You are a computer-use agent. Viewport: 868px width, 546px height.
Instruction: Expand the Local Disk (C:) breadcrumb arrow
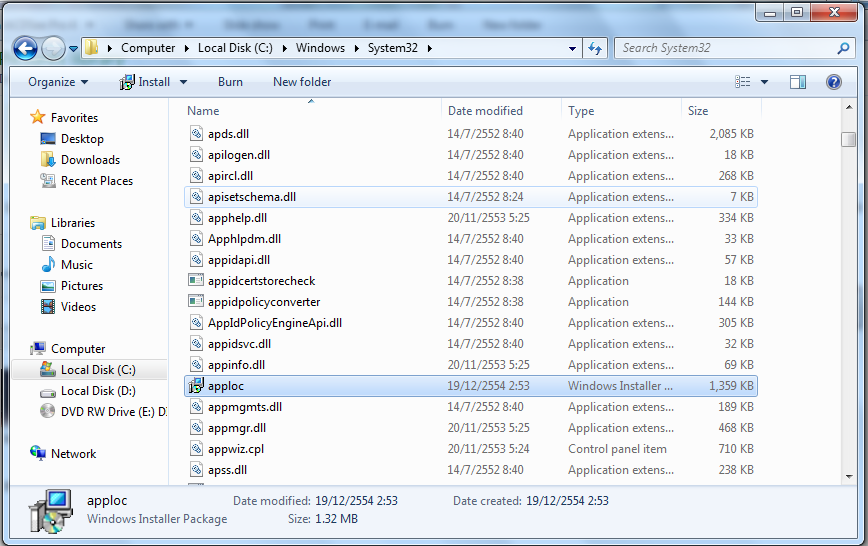tap(285, 48)
